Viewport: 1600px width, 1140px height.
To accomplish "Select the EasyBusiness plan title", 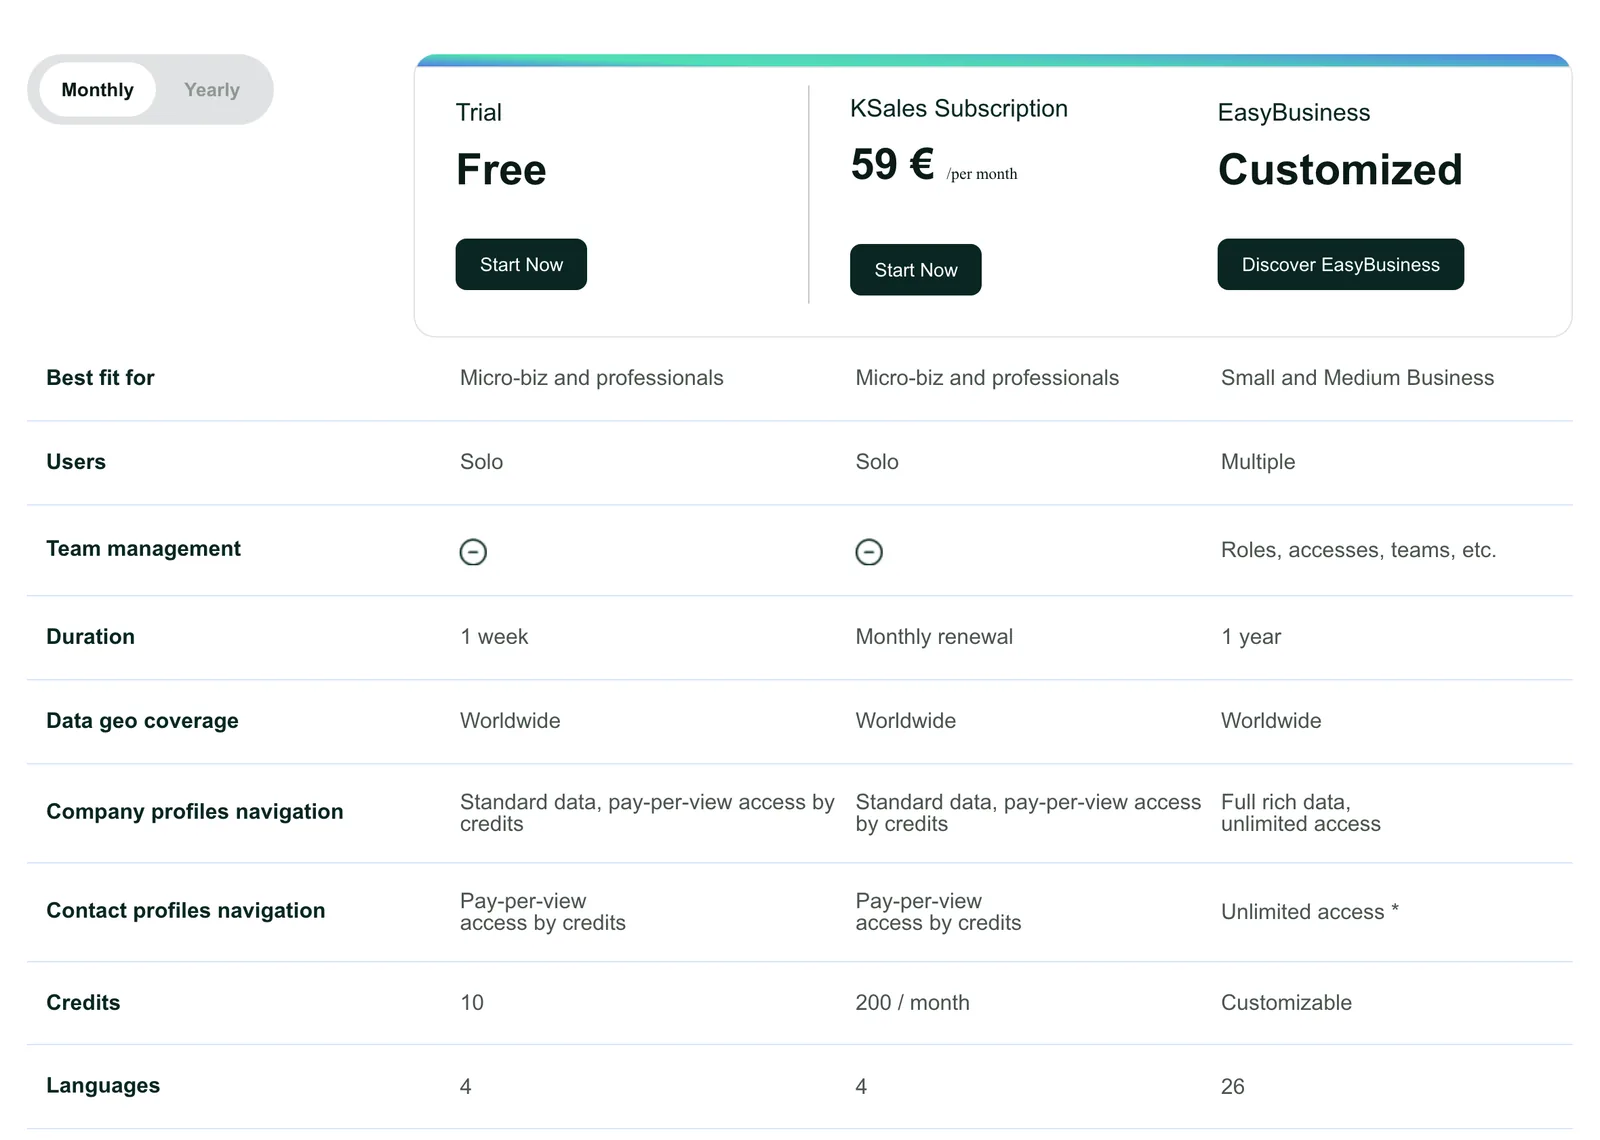I will [1294, 112].
